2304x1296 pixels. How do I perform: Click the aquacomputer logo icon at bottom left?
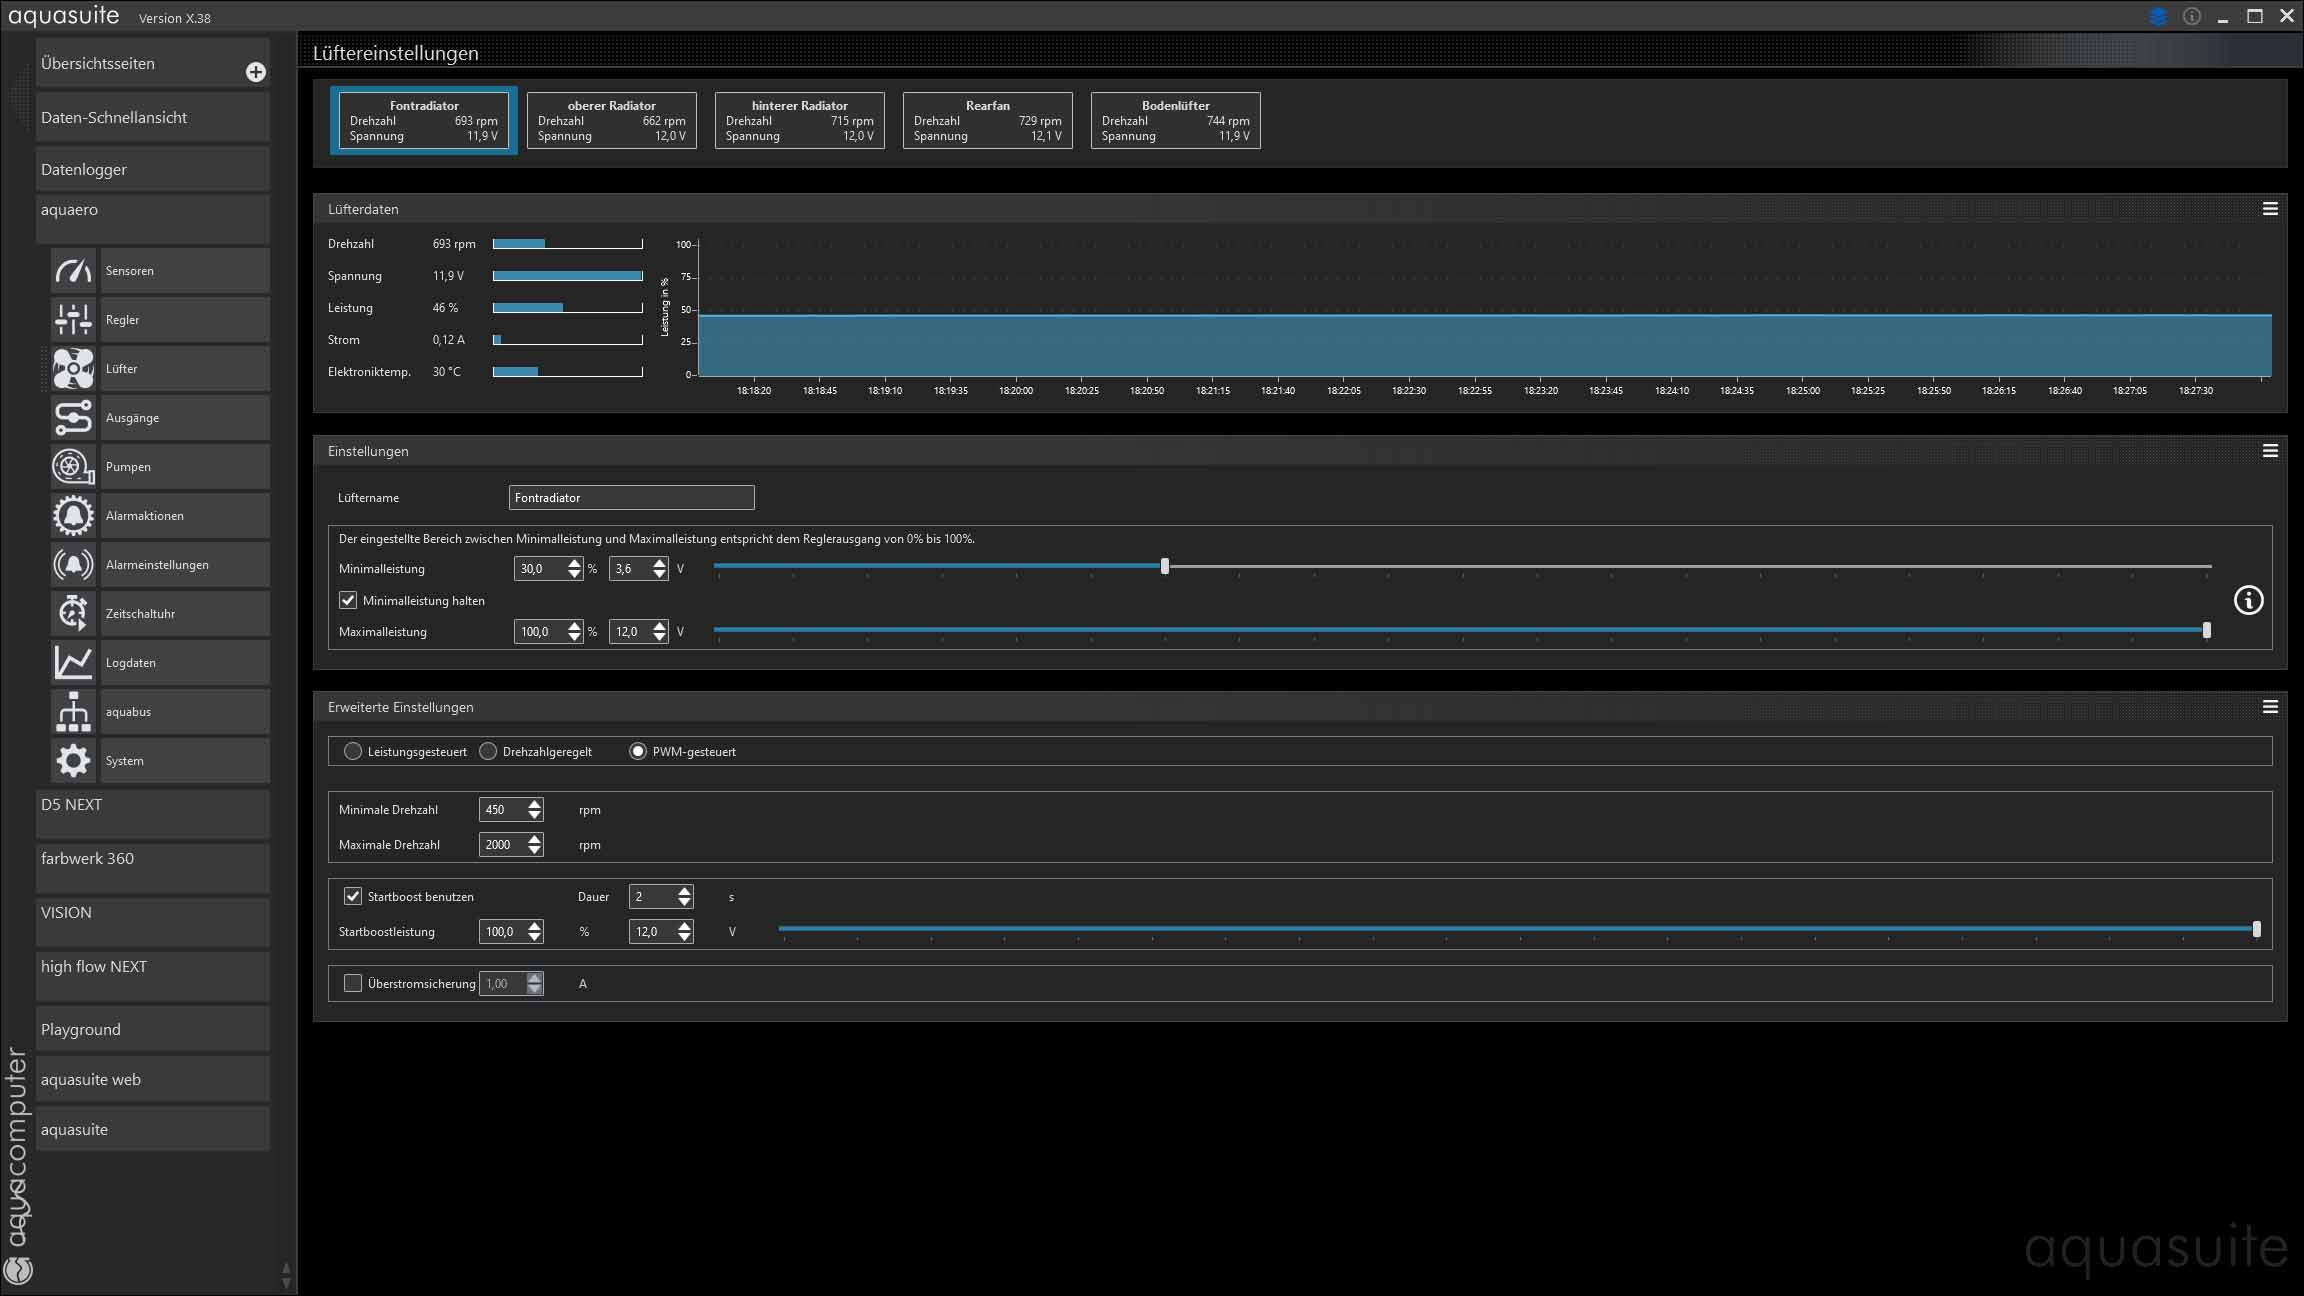point(19,1270)
